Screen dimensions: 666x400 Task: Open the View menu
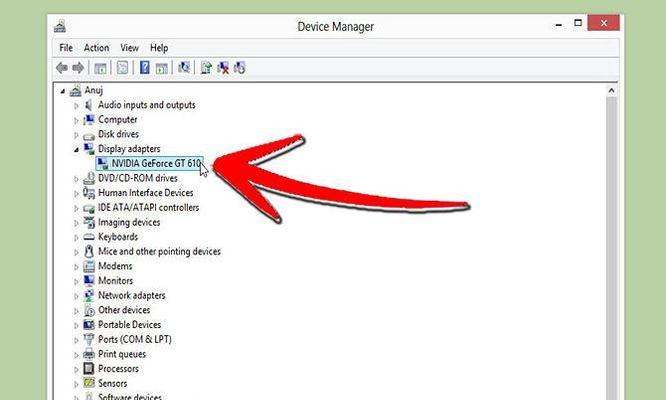pos(130,48)
